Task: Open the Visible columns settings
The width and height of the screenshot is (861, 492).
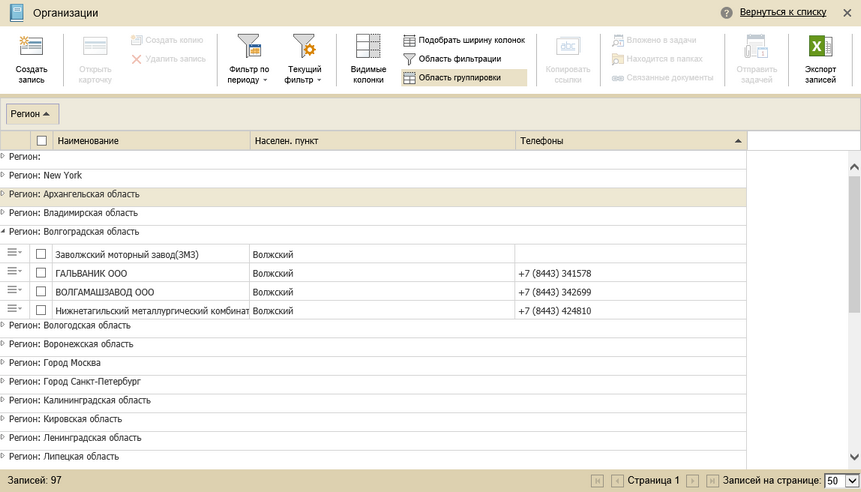Action: click(368, 47)
